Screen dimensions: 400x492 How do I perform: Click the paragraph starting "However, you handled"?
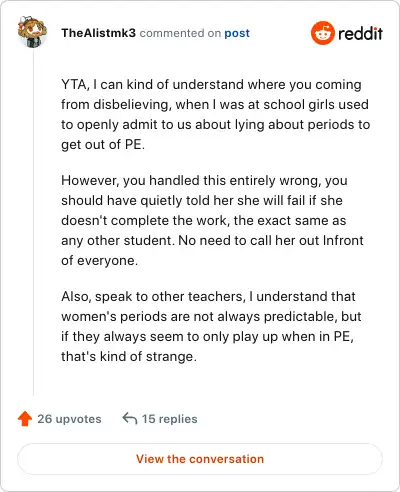(212, 220)
